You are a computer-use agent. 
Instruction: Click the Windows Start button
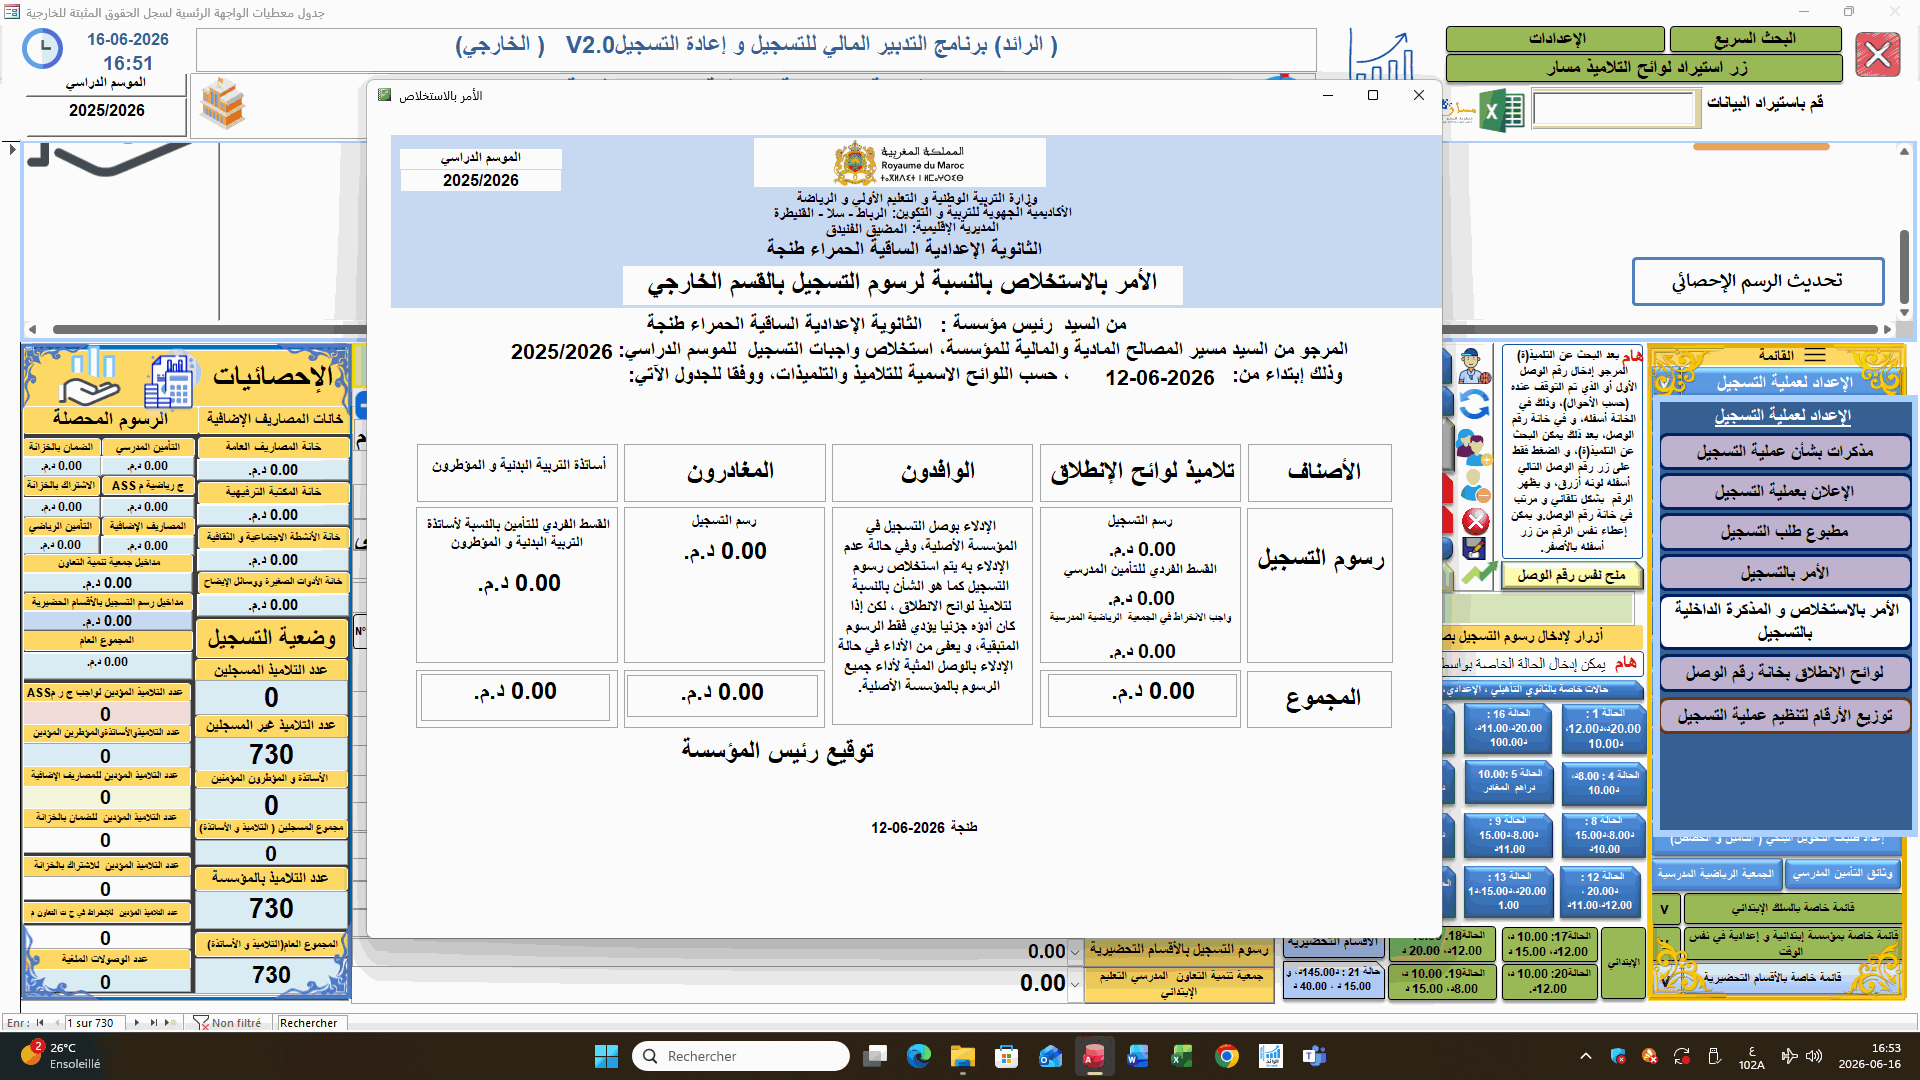click(606, 1056)
